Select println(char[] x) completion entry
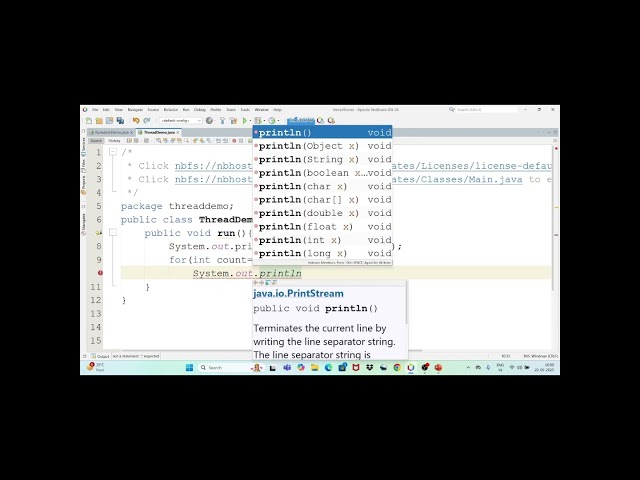This screenshot has height=480, width=640. [322, 200]
